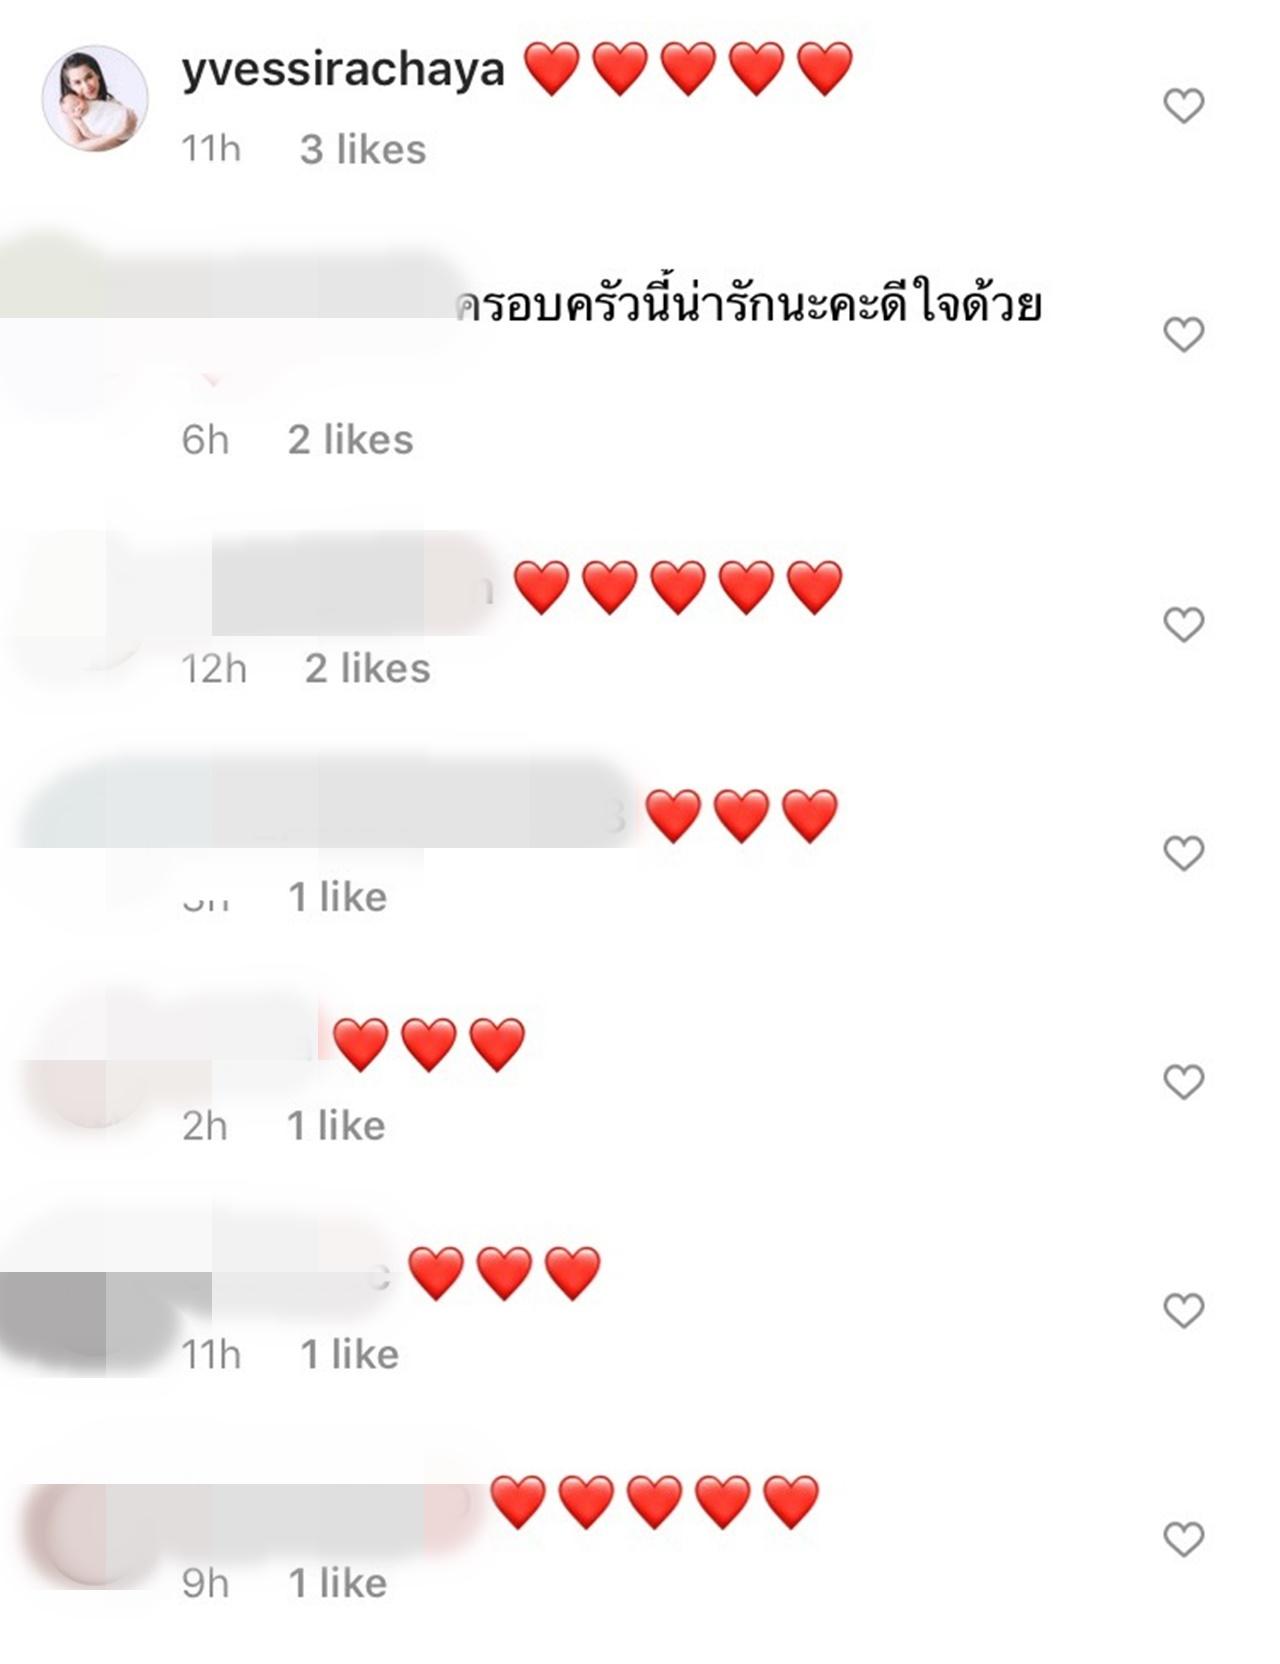Like the three-heart comment showing 1 like below the 12h comment
The image size is (1280, 1664).
(x=1183, y=853)
